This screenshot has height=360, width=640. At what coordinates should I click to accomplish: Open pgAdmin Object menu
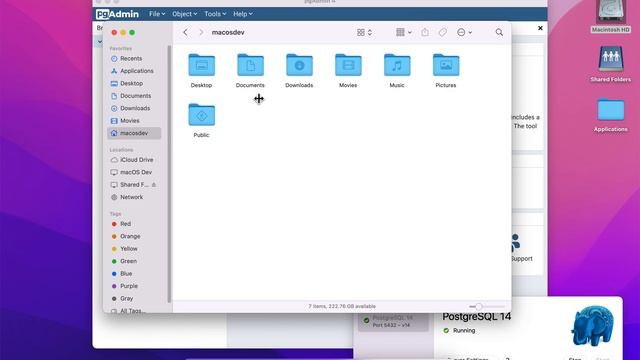coord(184,14)
